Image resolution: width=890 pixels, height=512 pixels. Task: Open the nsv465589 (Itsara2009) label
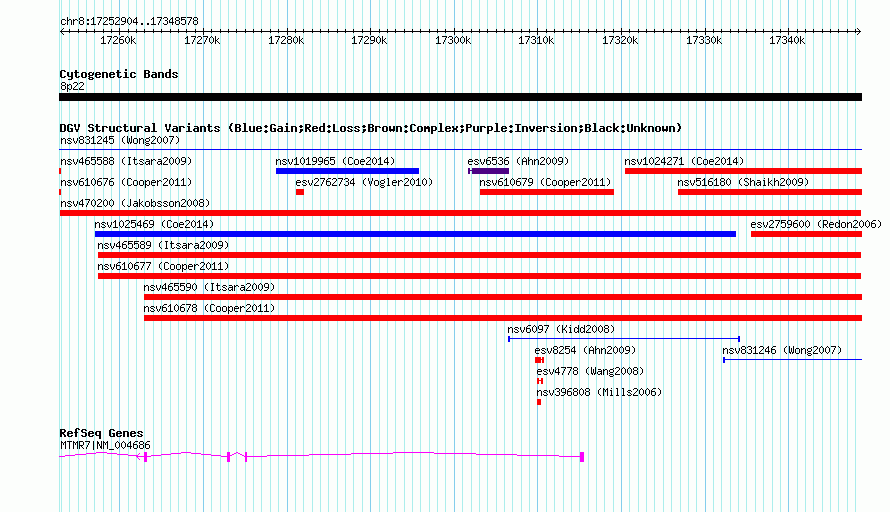(x=163, y=245)
